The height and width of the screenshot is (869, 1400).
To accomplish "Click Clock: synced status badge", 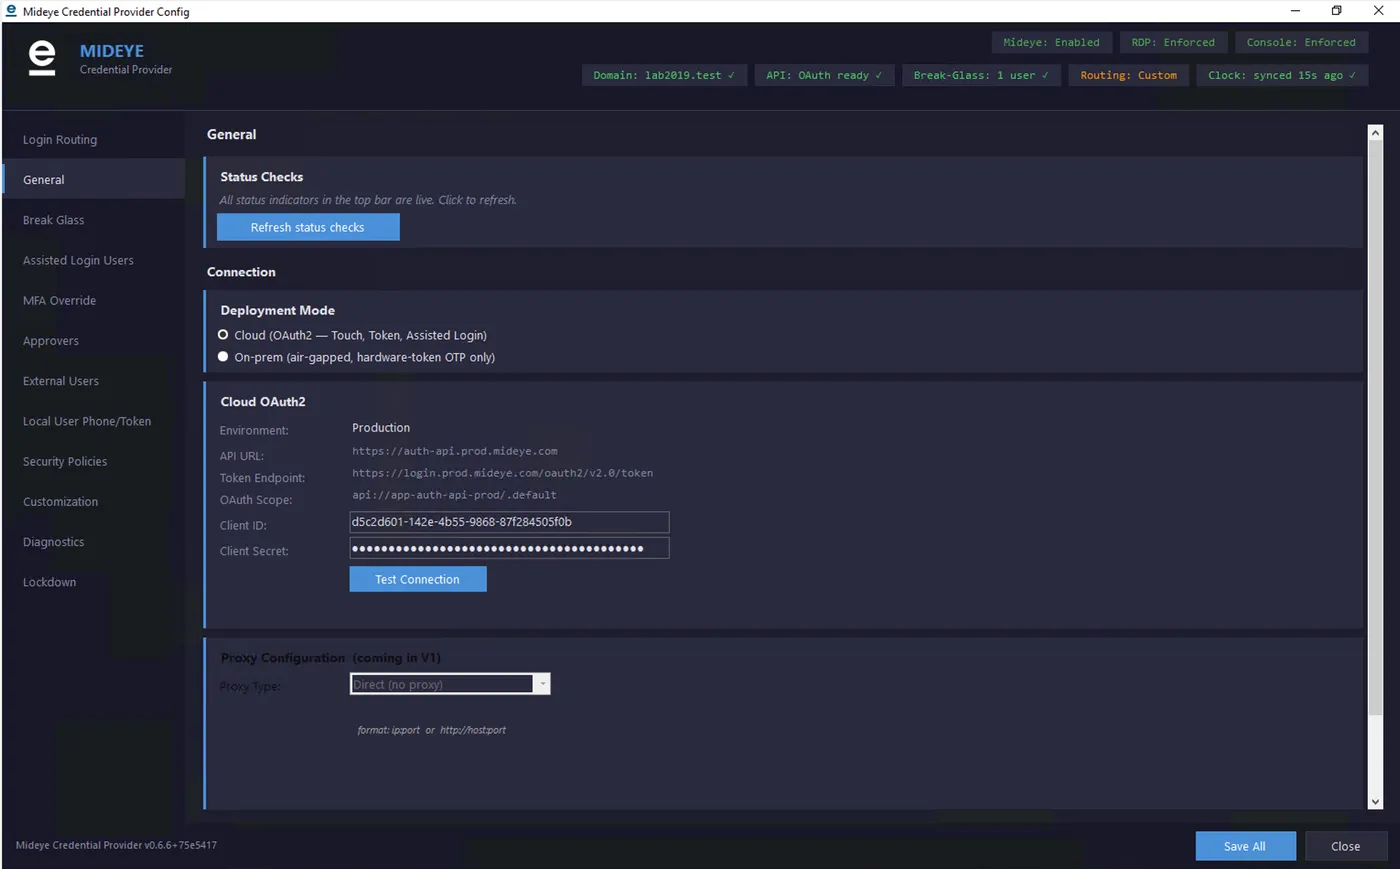I will point(1282,75).
